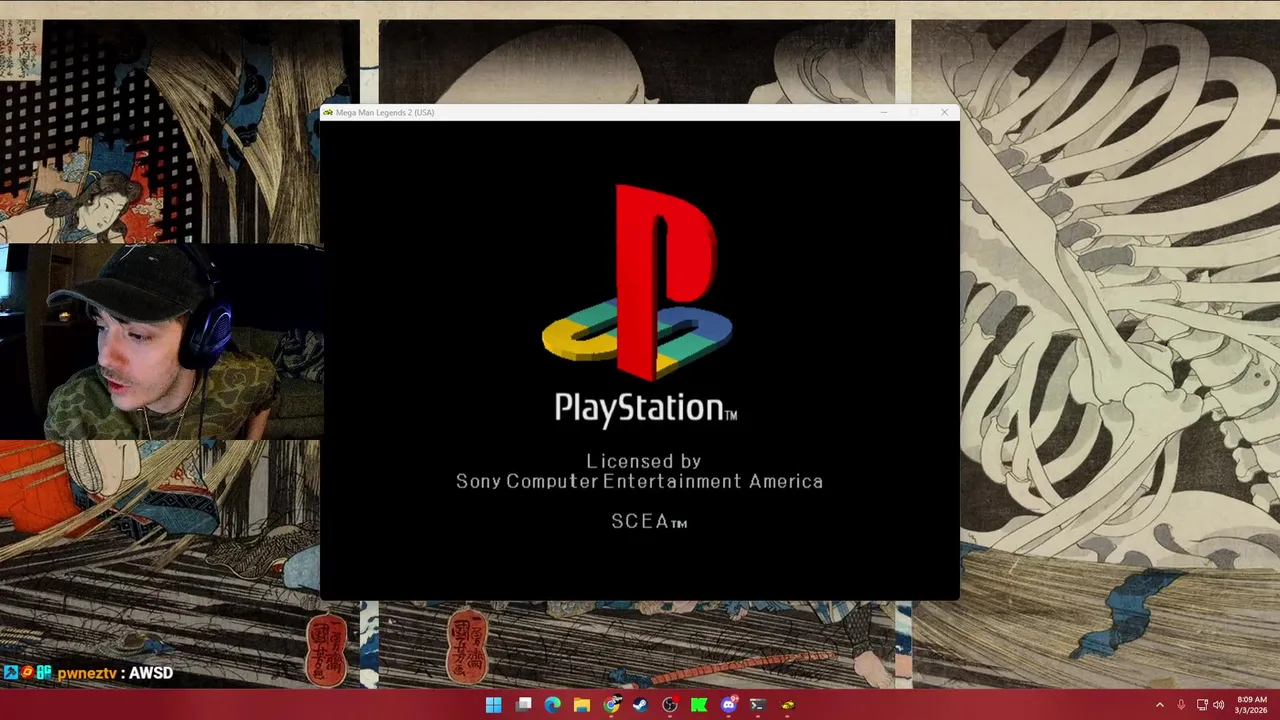Click the pwneztv chat message overlay
1280x720 pixels.
pos(88,673)
